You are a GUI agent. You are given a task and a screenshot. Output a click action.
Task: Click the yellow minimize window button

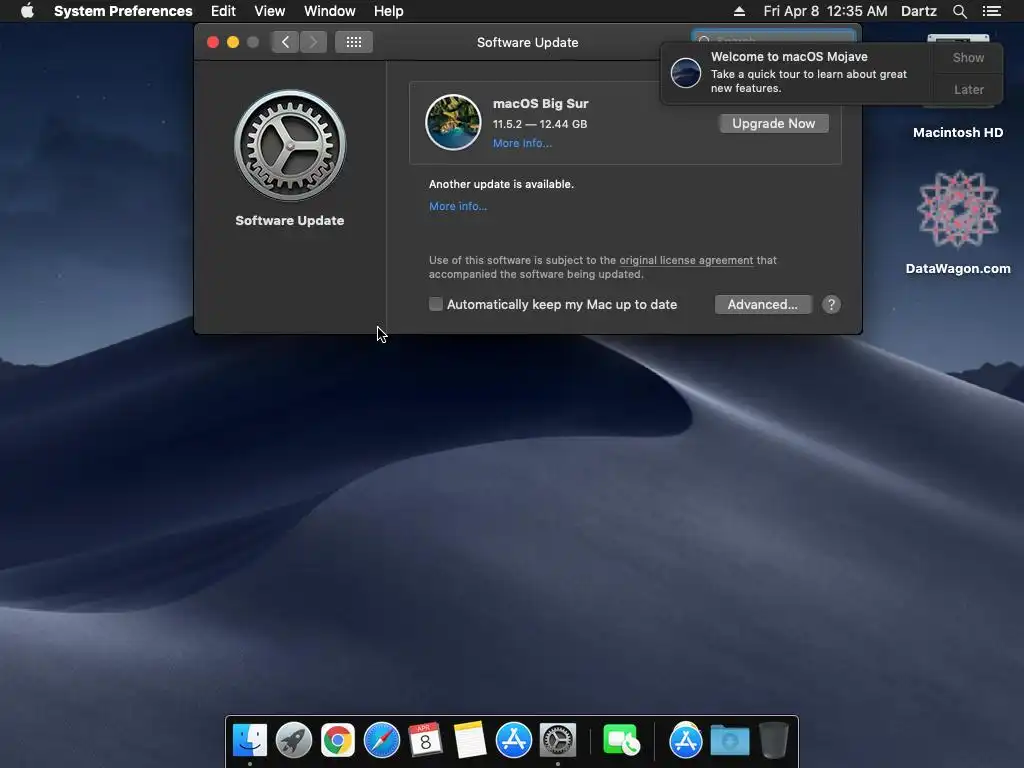[x=233, y=42]
